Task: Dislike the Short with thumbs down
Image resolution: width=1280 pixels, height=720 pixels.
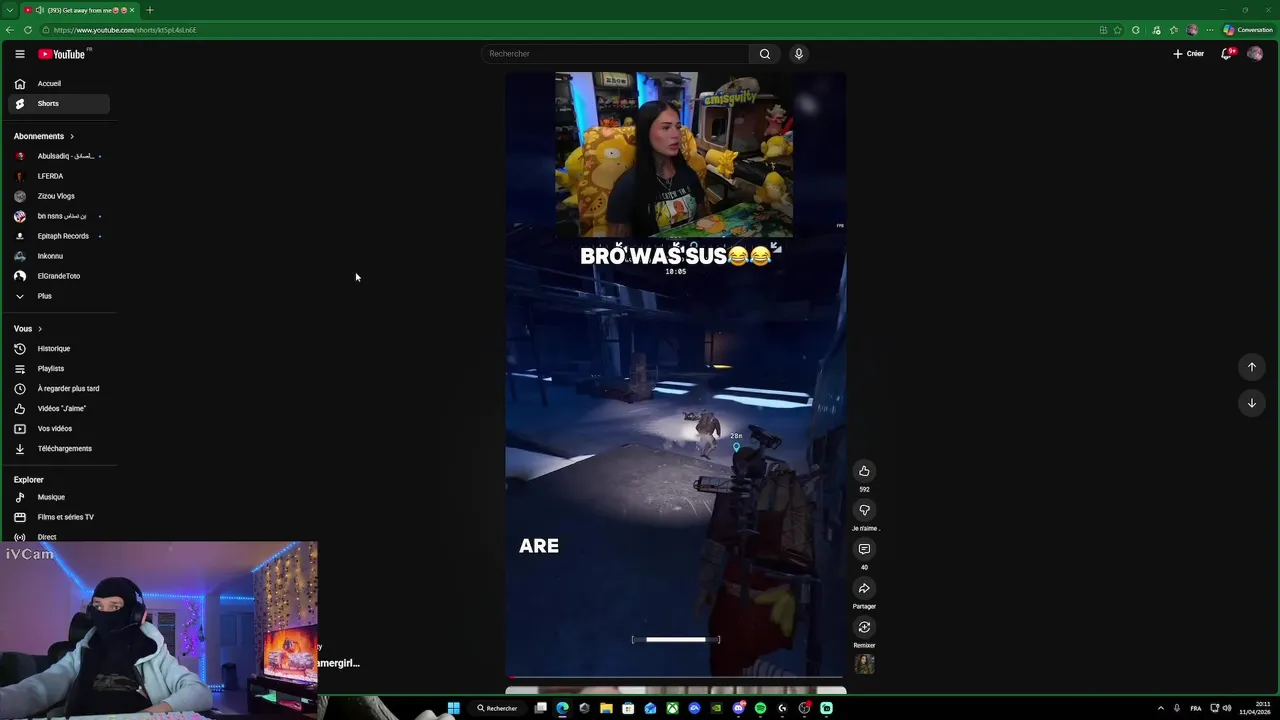Action: pyautogui.click(x=864, y=510)
